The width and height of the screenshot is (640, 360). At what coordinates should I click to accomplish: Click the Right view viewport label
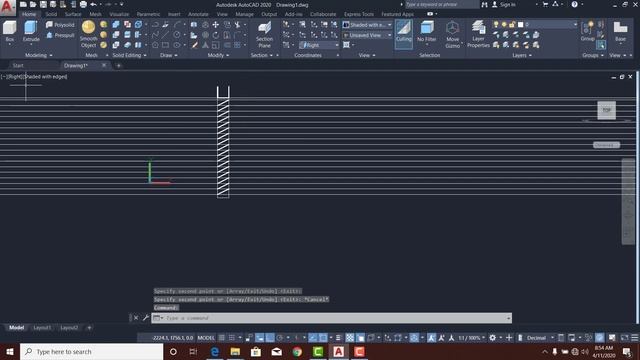point(16,76)
